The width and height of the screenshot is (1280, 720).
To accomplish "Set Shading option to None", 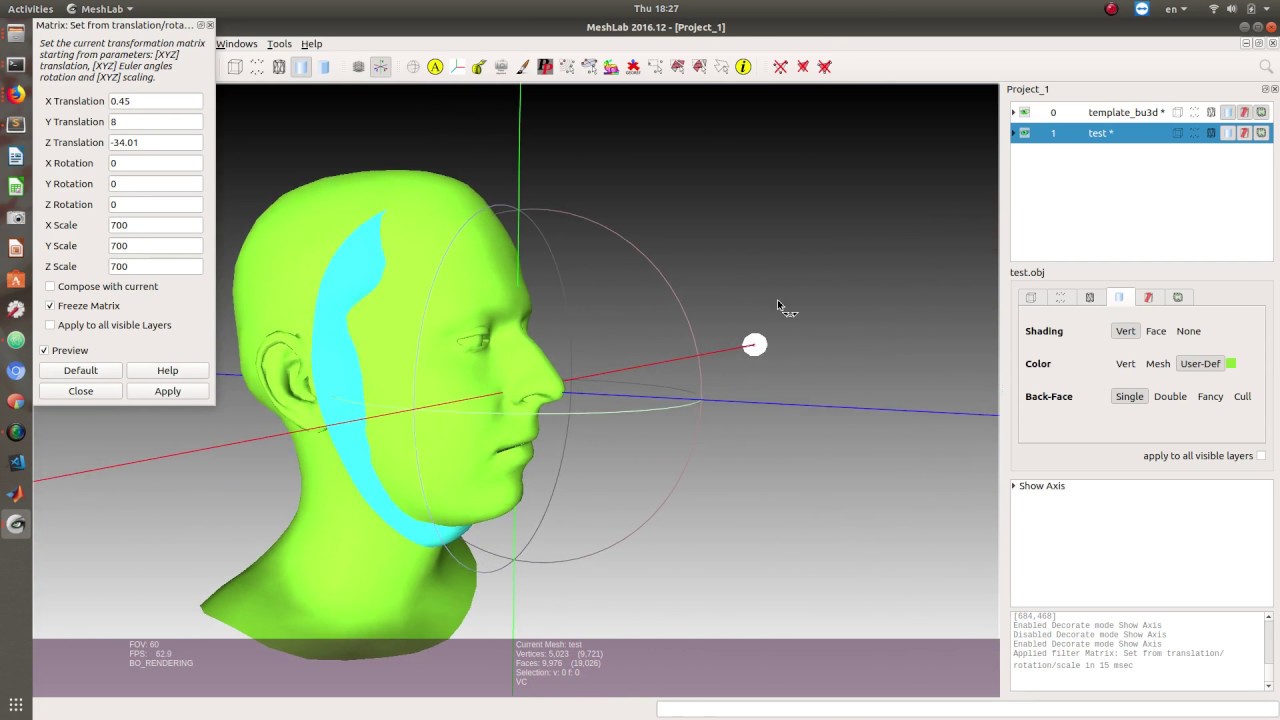I will pos(1188,331).
